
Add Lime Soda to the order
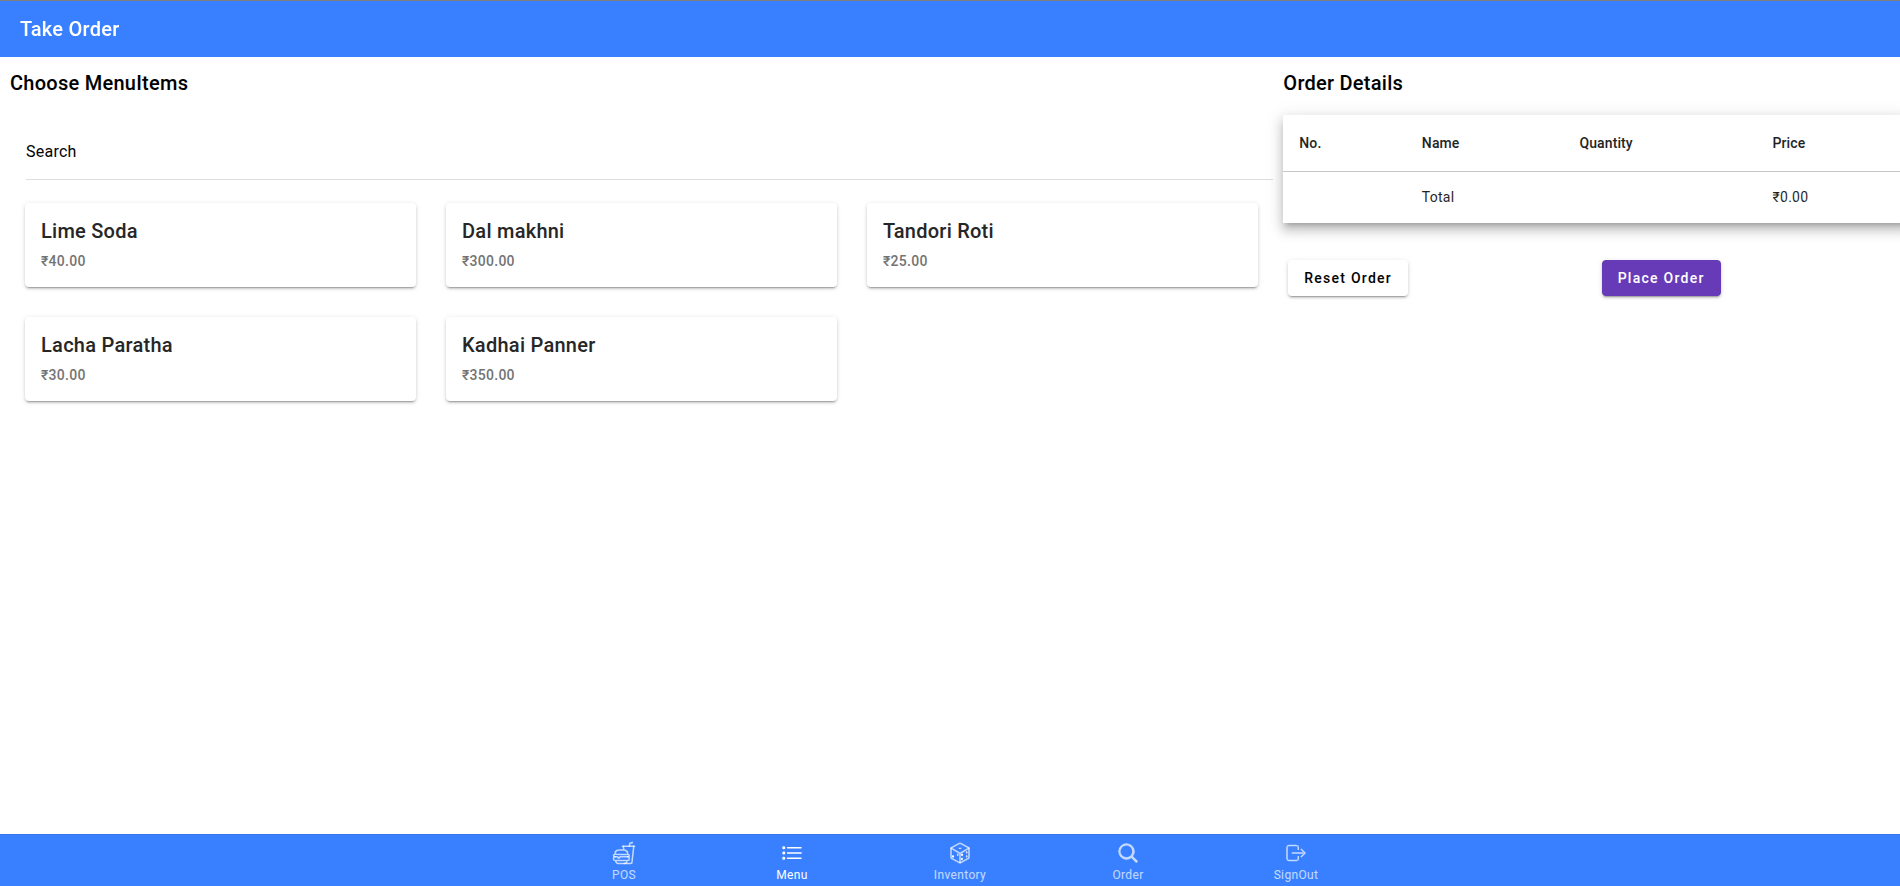(220, 245)
